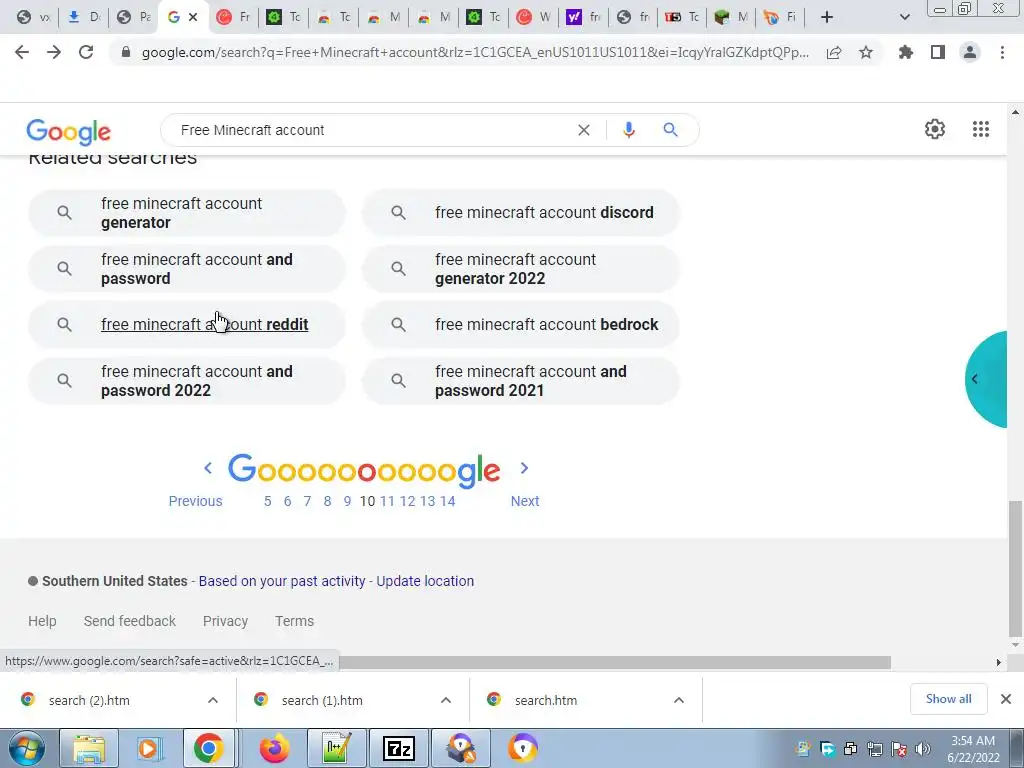Open a new browser tab
Screen dimensions: 1024x768
827,17
